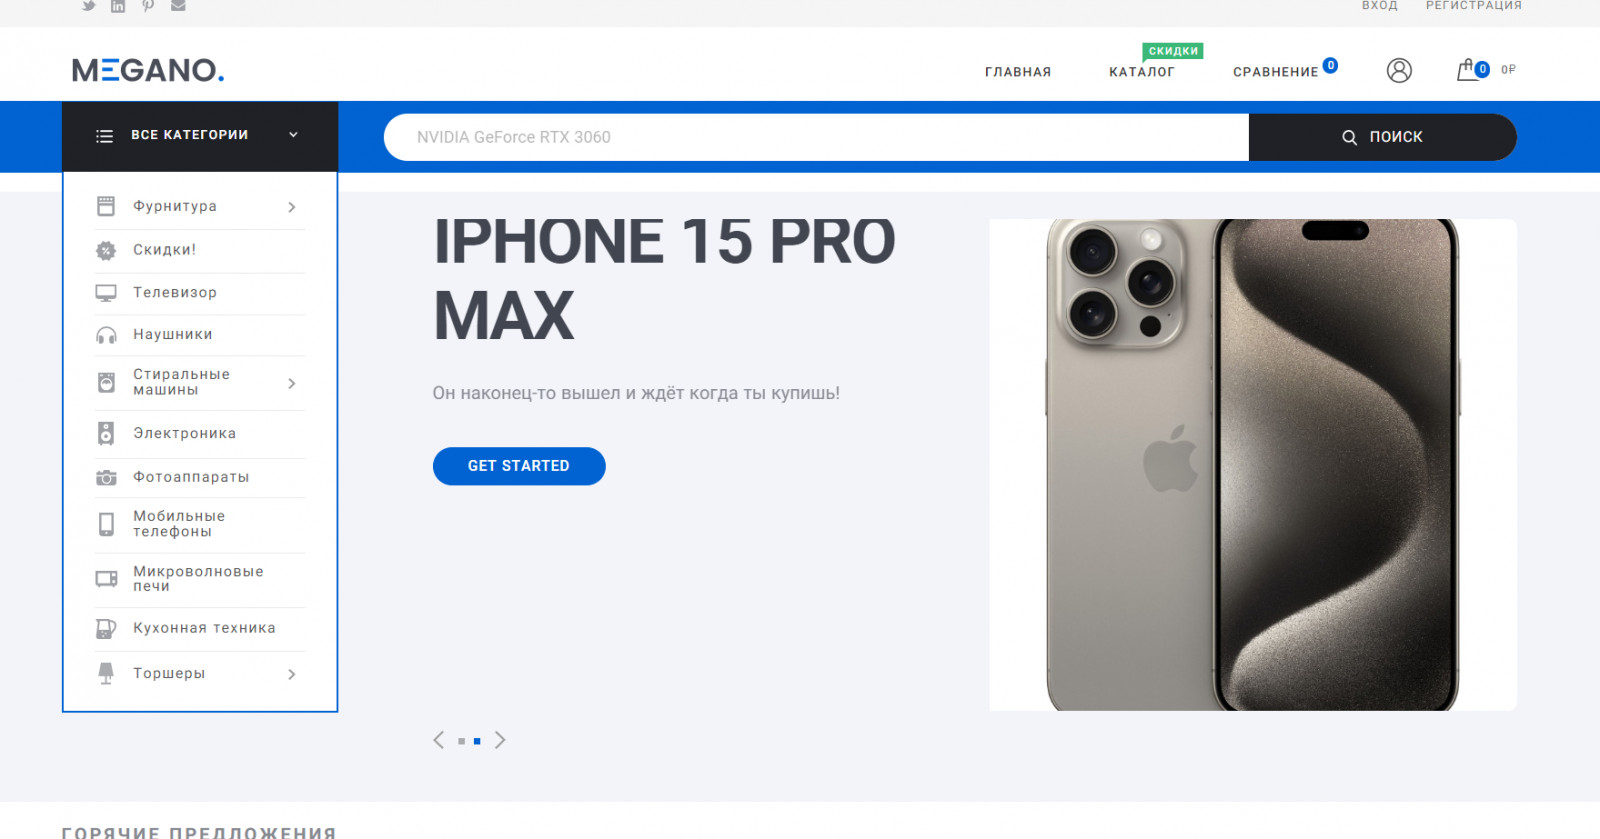
Task: Click the LinkedIn icon in top bar
Action: tap(118, 6)
